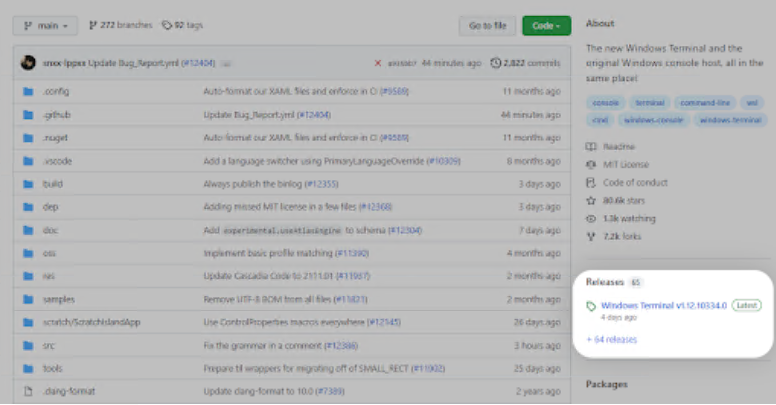
Task: Click the failed check X status icon
Action: [x=377, y=63]
